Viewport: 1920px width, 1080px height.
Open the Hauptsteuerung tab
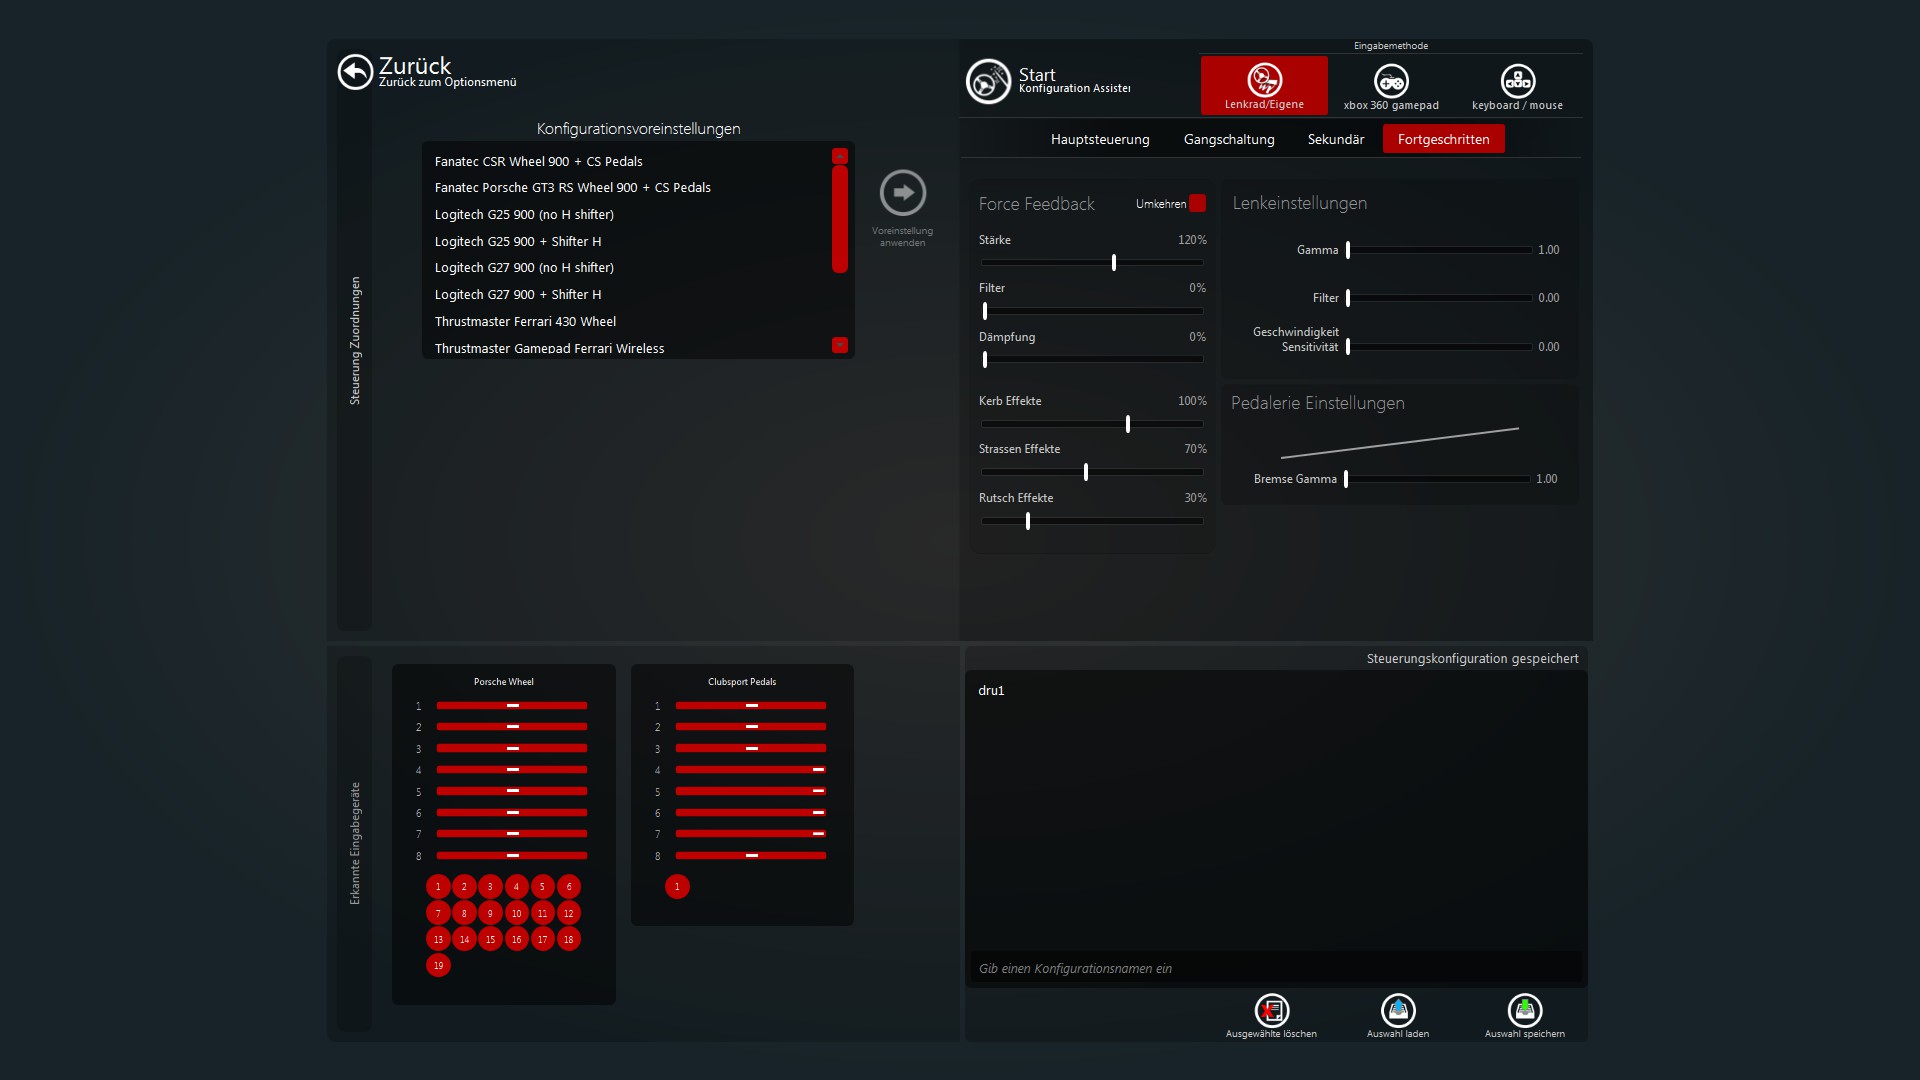(x=1100, y=139)
